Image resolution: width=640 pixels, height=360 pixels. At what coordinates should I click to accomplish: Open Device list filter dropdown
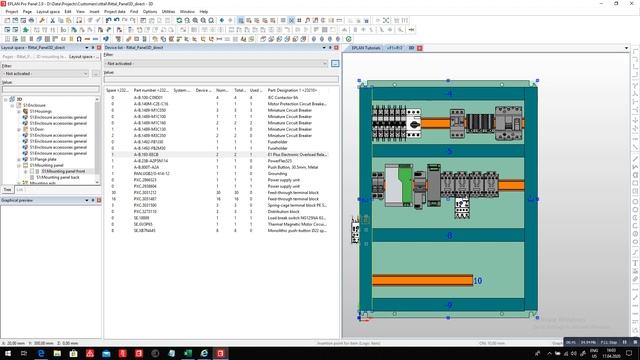(325, 64)
